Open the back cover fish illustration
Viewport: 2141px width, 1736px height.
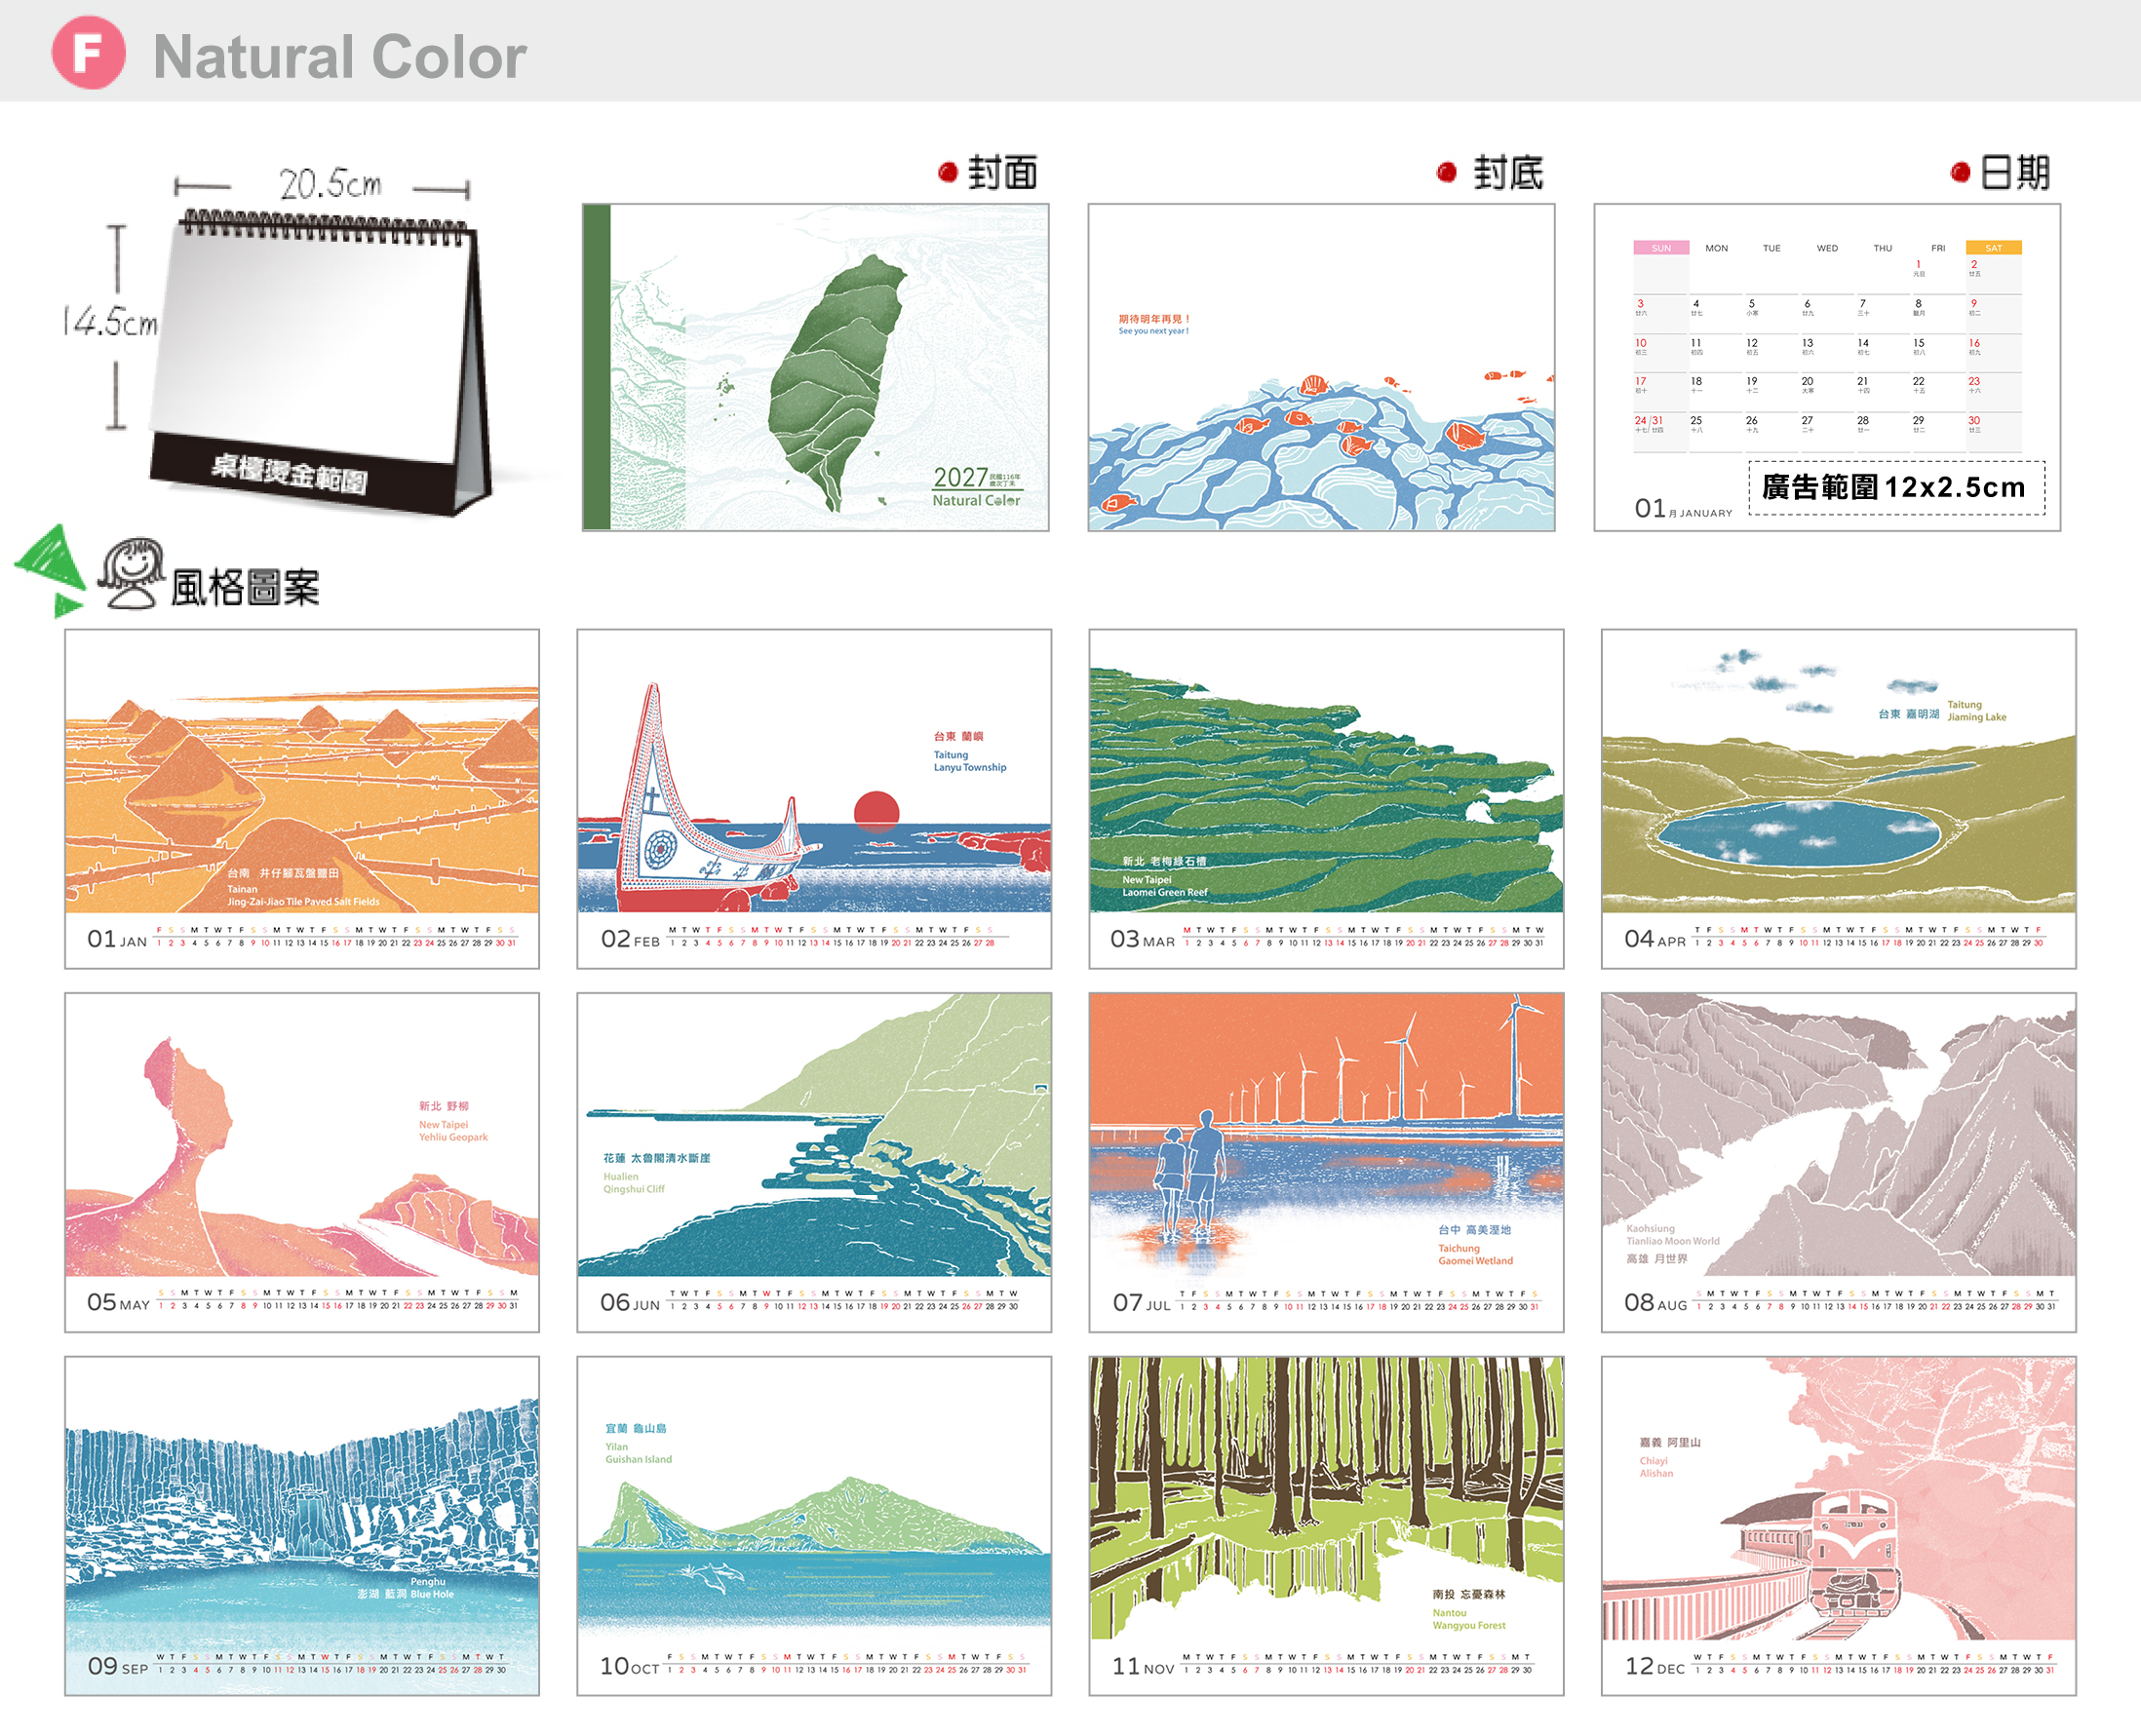(1321, 367)
